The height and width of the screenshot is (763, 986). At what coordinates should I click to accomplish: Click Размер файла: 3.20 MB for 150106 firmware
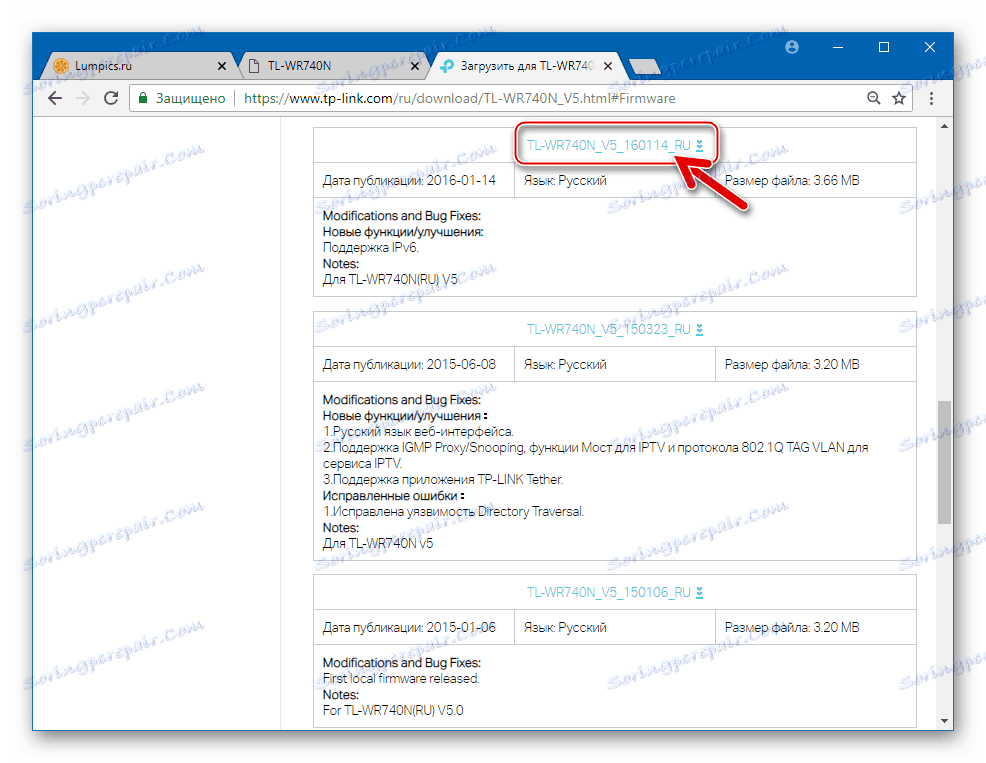pos(792,627)
